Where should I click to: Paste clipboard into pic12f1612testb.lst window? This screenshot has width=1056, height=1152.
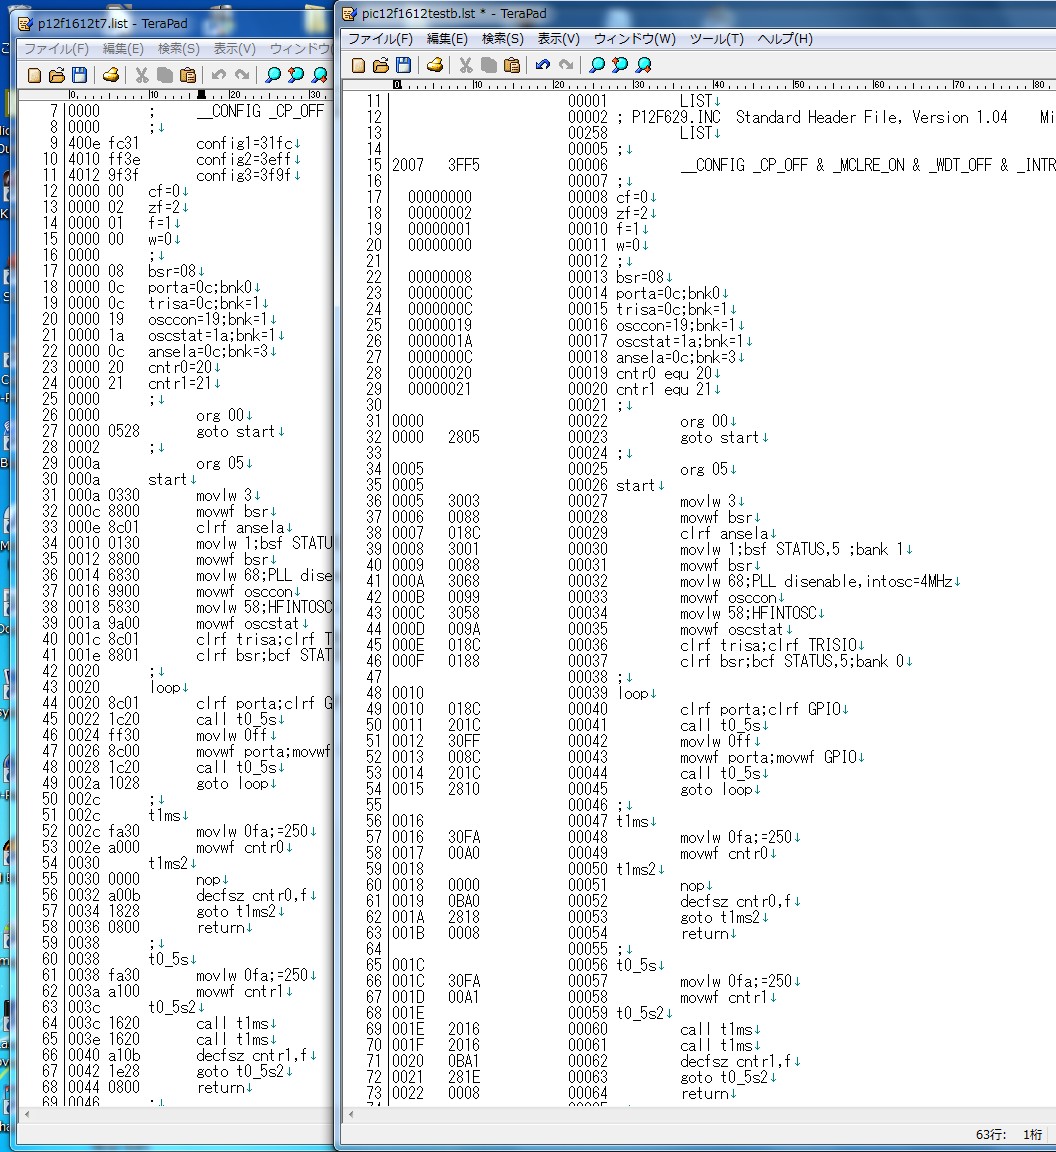[x=512, y=65]
